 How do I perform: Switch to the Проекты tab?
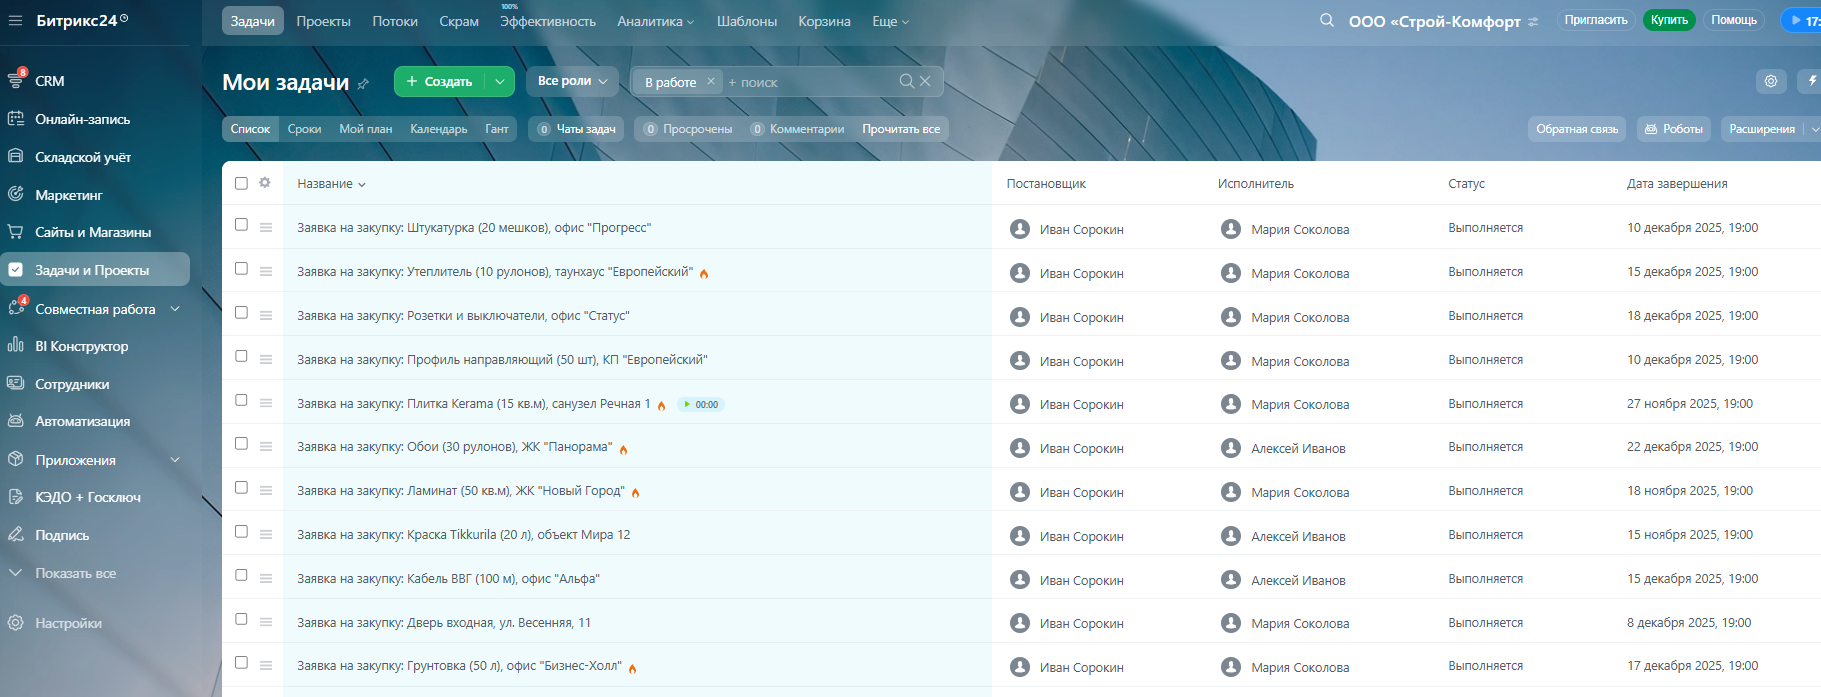pyautogui.click(x=323, y=21)
